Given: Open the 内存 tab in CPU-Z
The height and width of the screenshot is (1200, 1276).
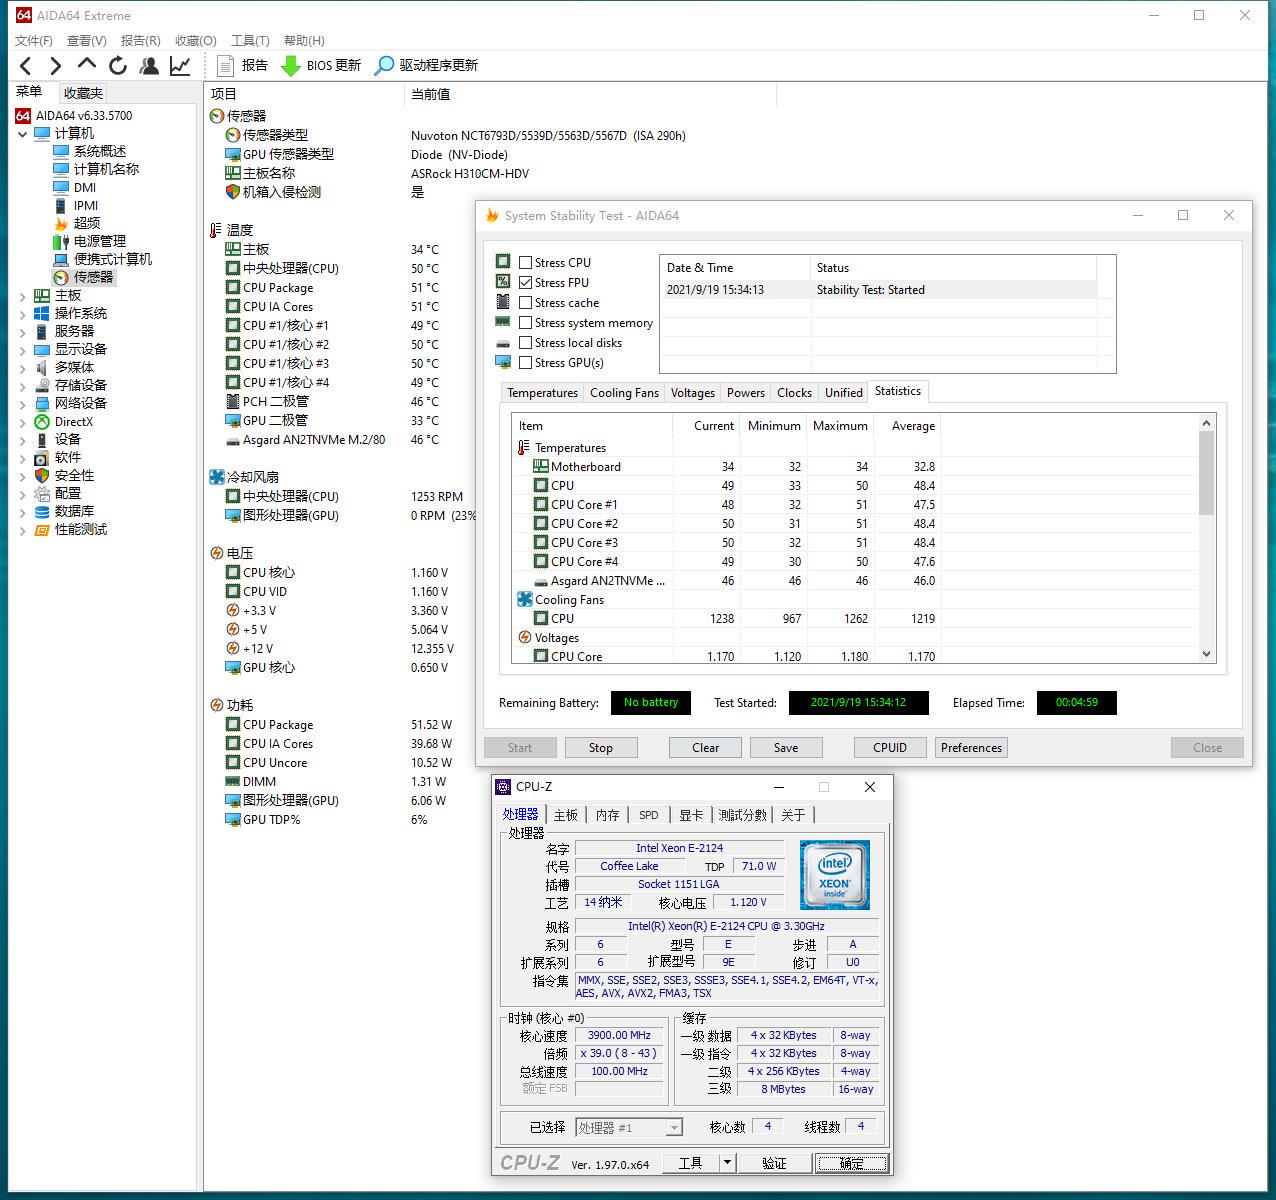Looking at the screenshot, I should coord(607,815).
